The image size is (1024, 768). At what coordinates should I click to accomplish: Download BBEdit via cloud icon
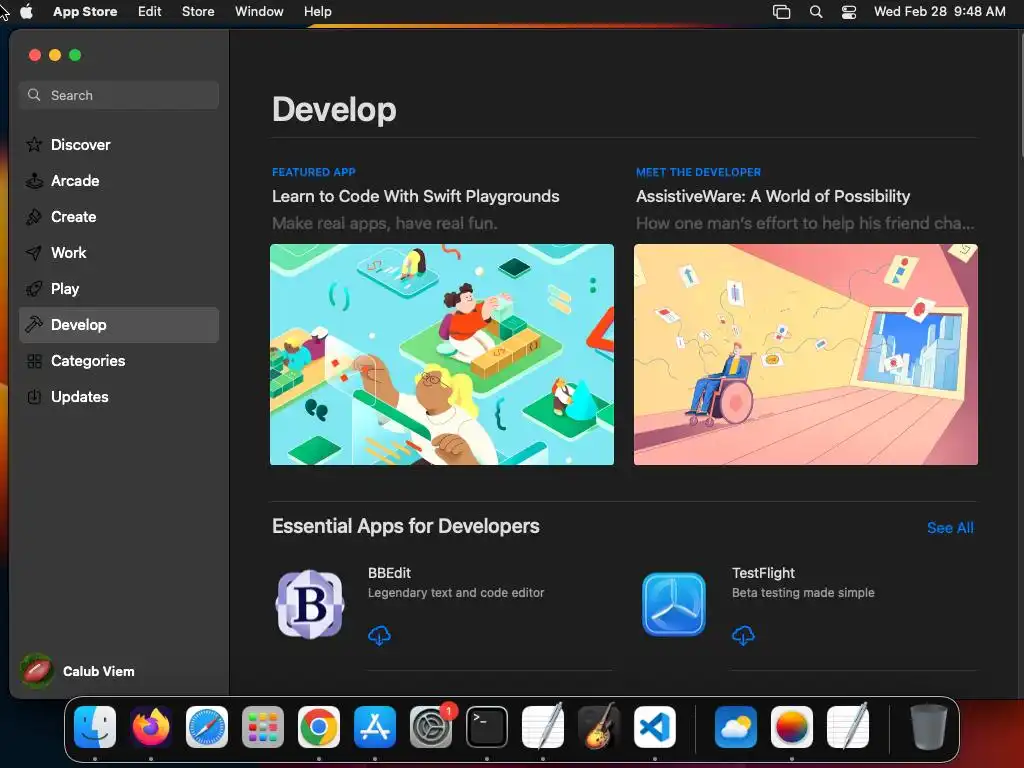click(379, 635)
